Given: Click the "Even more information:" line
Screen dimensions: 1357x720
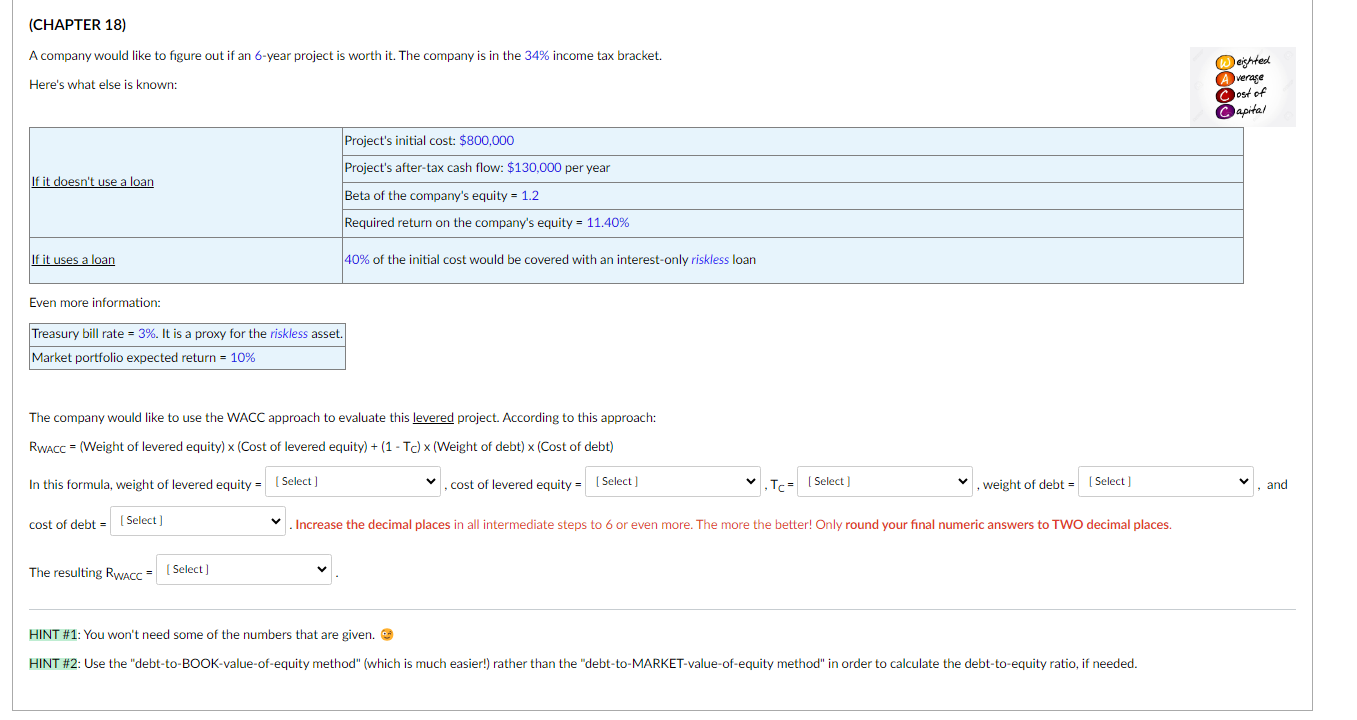Looking at the screenshot, I should (x=95, y=303).
